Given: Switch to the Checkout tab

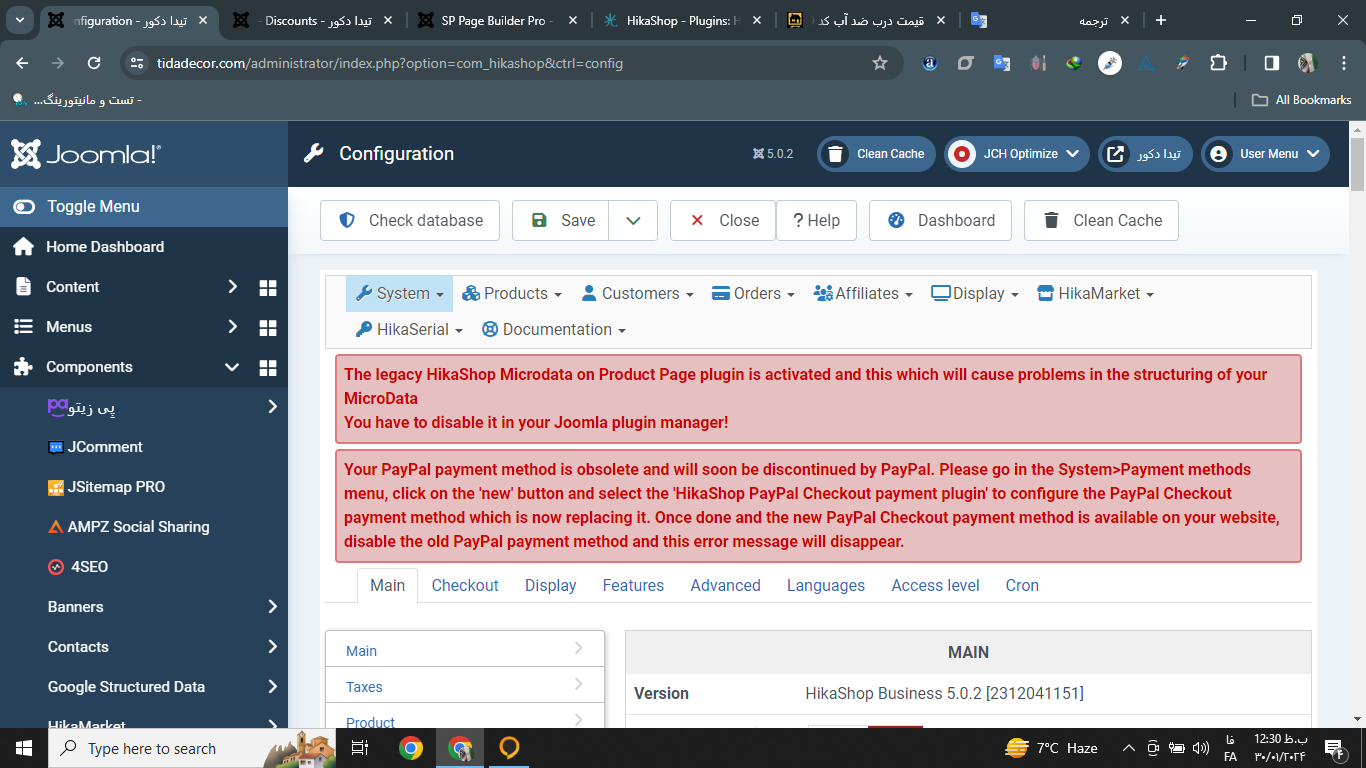Looking at the screenshot, I should tap(465, 586).
